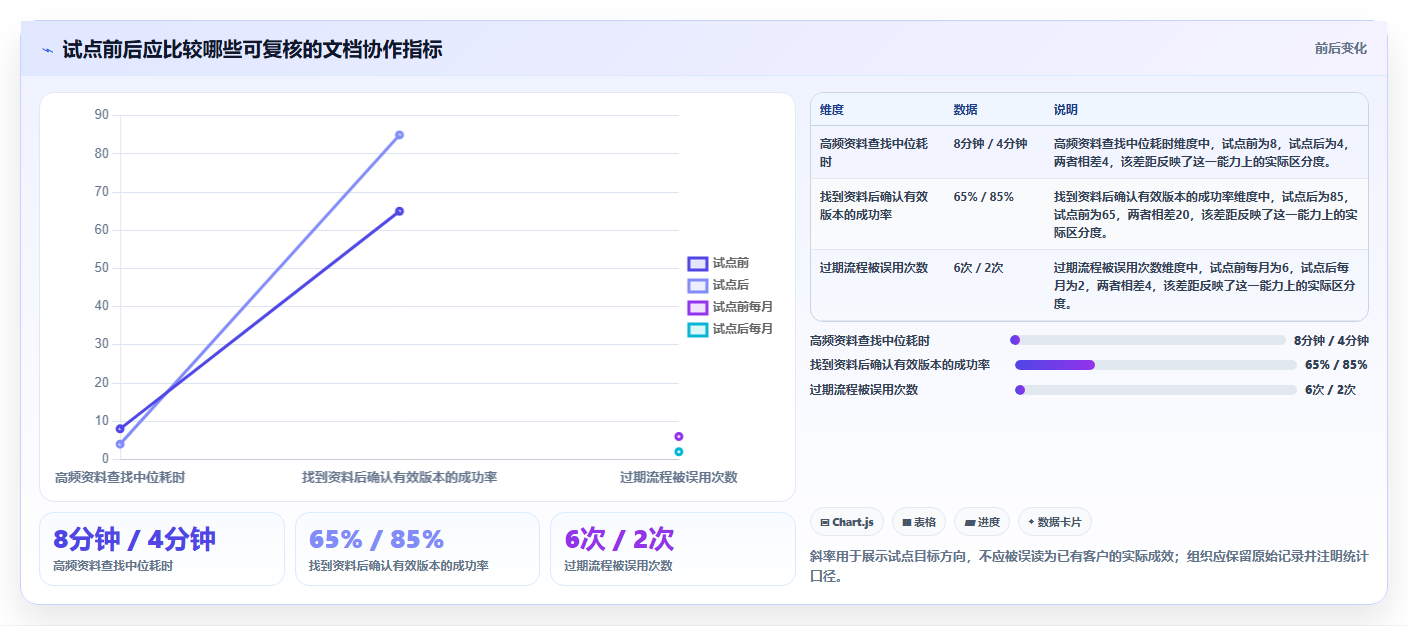This screenshot has height=626, width=1408.
Task: Click the 试点后 data point at 85
Action: (399, 135)
